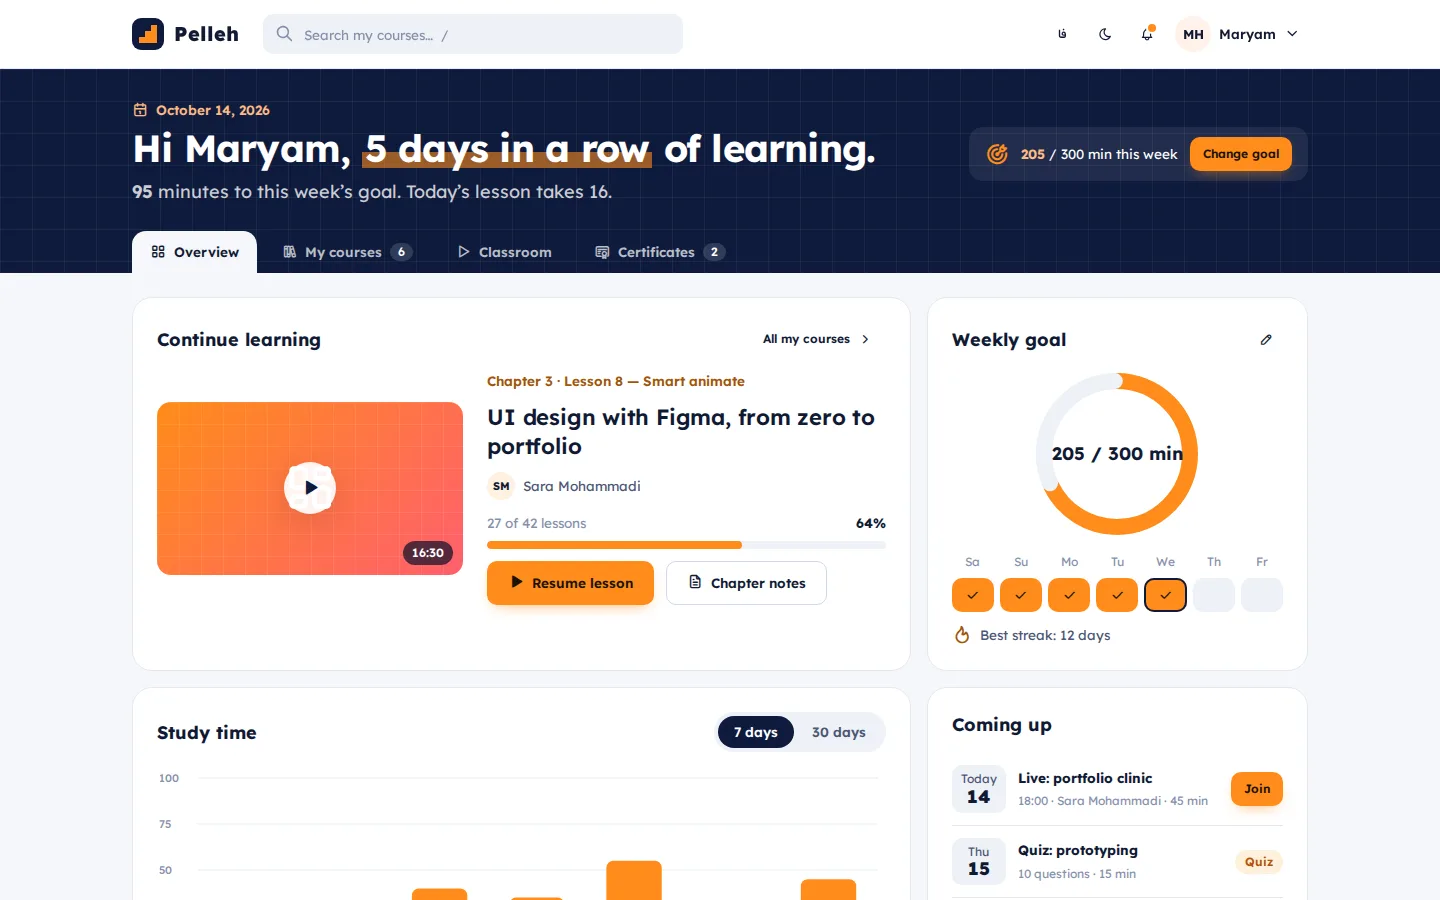The image size is (1440, 900).
Task: Join the Live portfolio clinic
Action: [x=1257, y=789]
